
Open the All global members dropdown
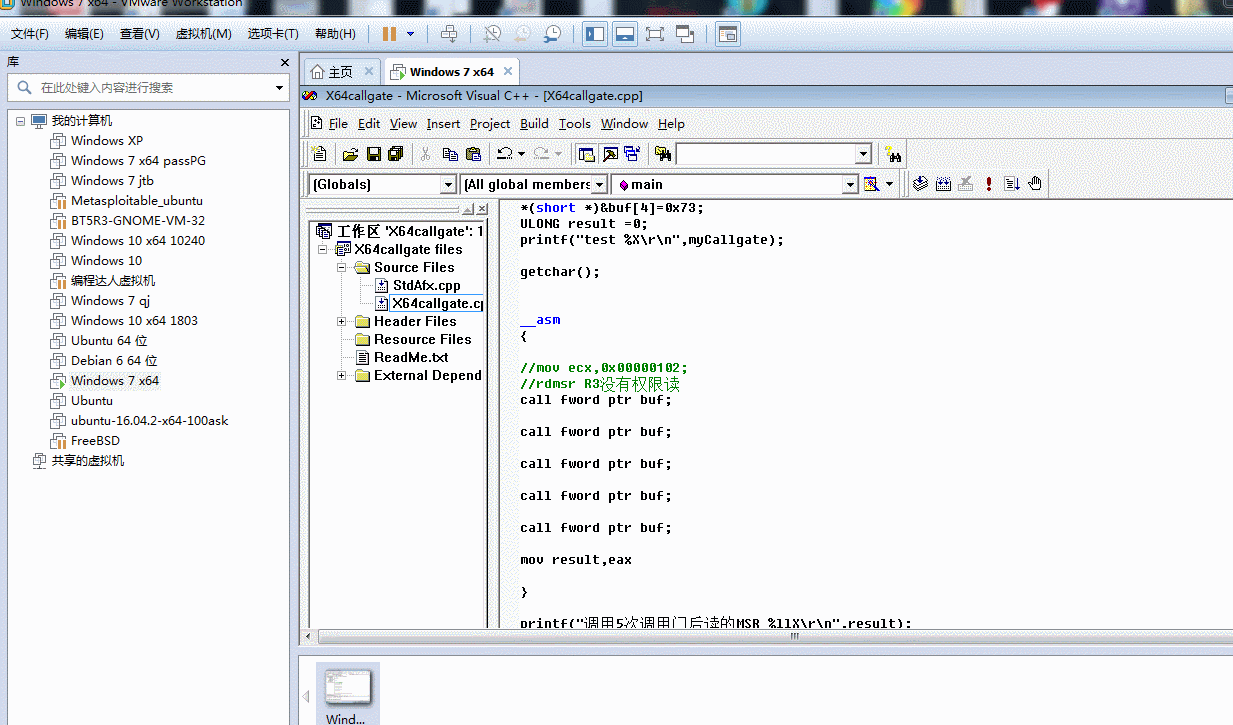pyautogui.click(x=600, y=184)
